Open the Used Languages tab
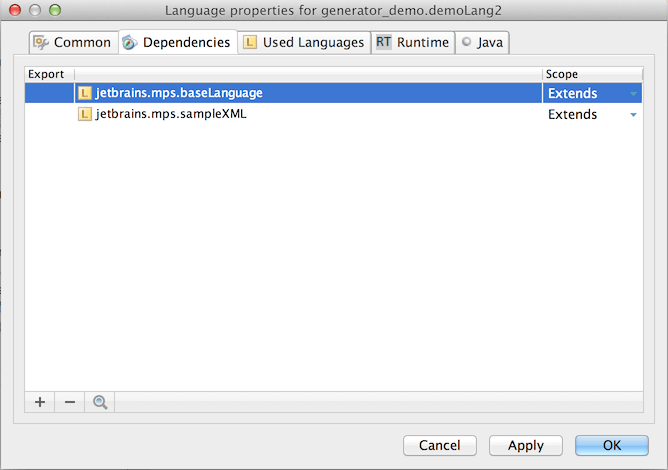The width and height of the screenshot is (668, 470). (303, 43)
